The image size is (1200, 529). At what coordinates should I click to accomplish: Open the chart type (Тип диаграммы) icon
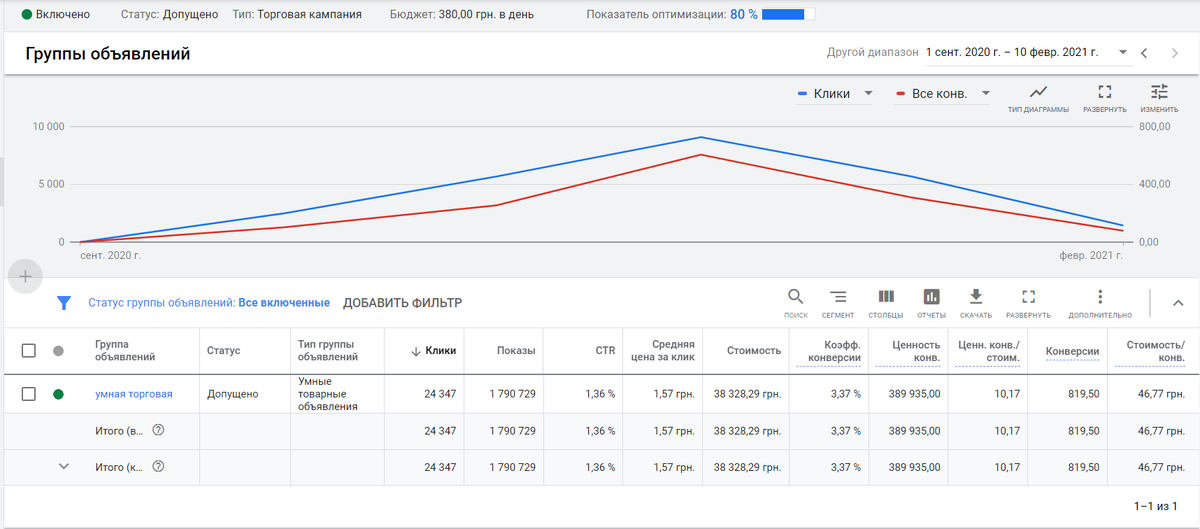[x=1038, y=92]
